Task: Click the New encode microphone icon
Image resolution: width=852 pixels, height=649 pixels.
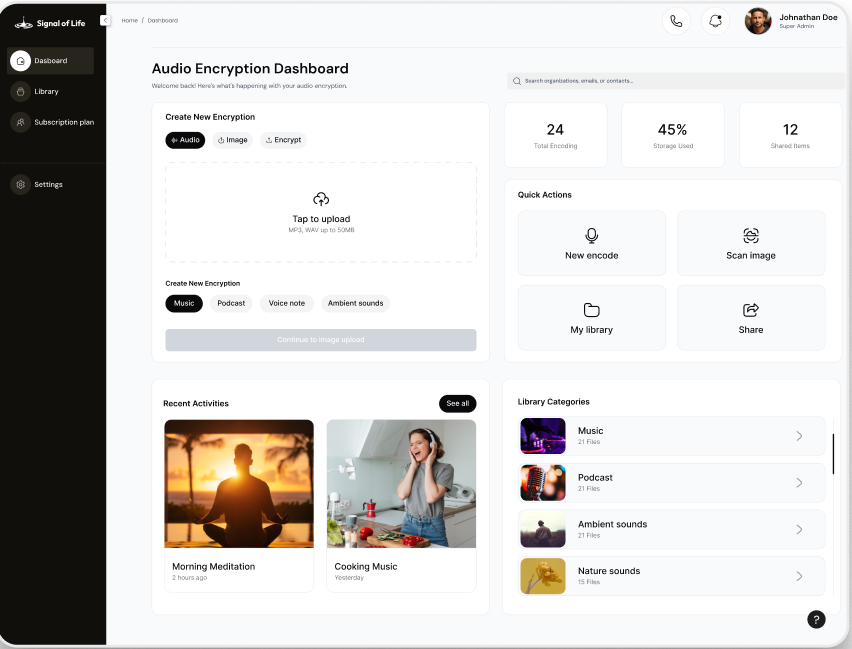Action: pos(591,235)
